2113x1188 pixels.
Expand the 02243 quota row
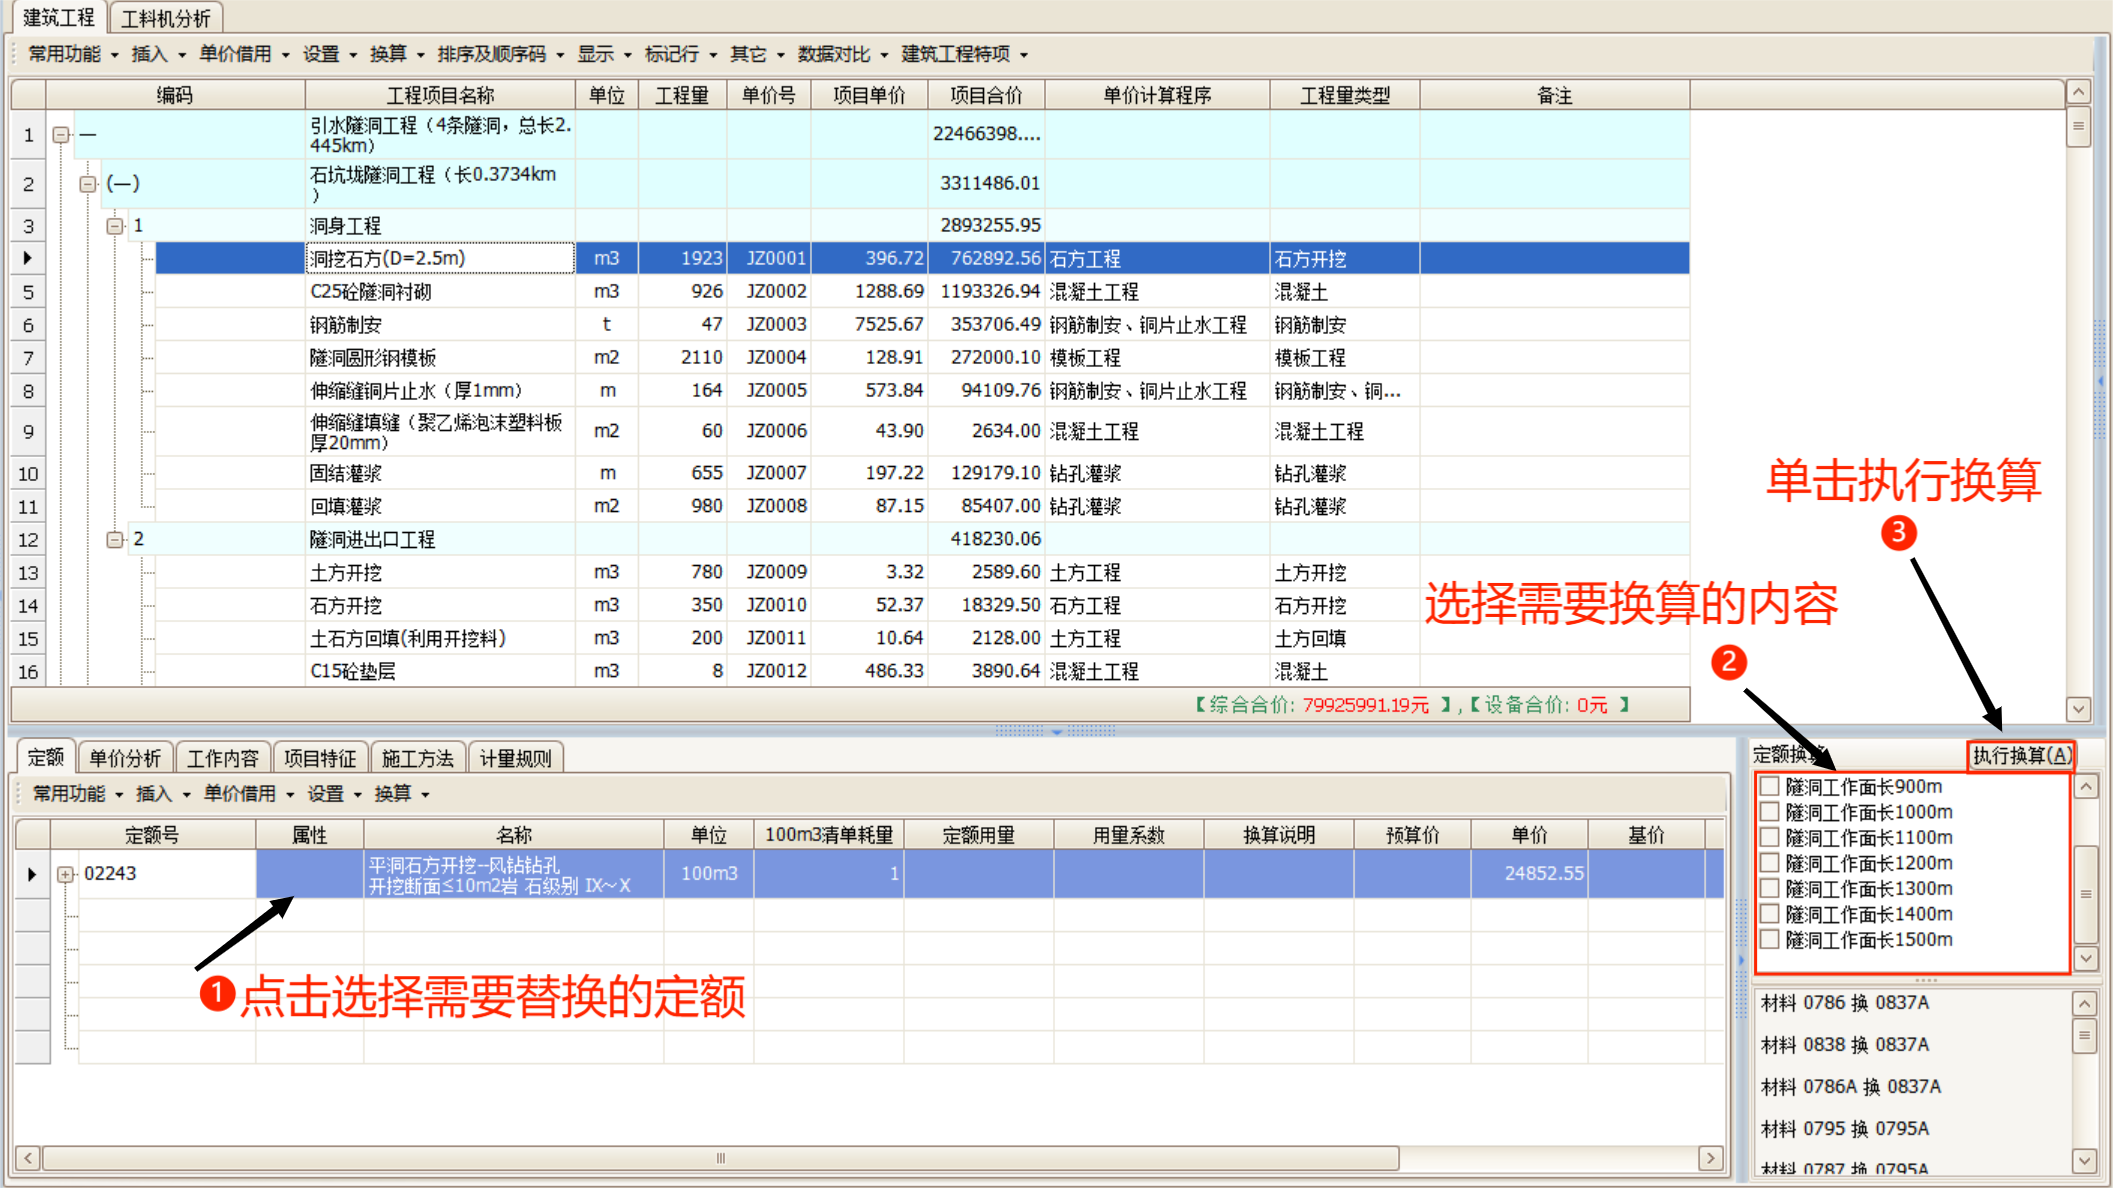tap(66, 874)
